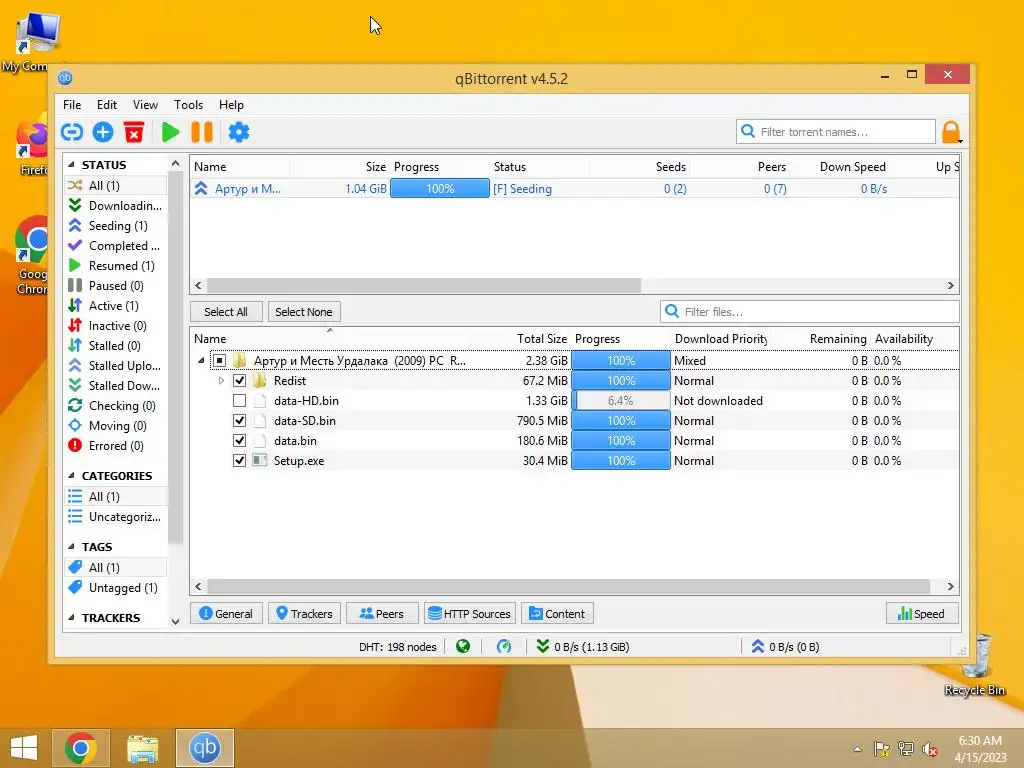
Task: Click the Select All button
Action: (x=226, y=312)
